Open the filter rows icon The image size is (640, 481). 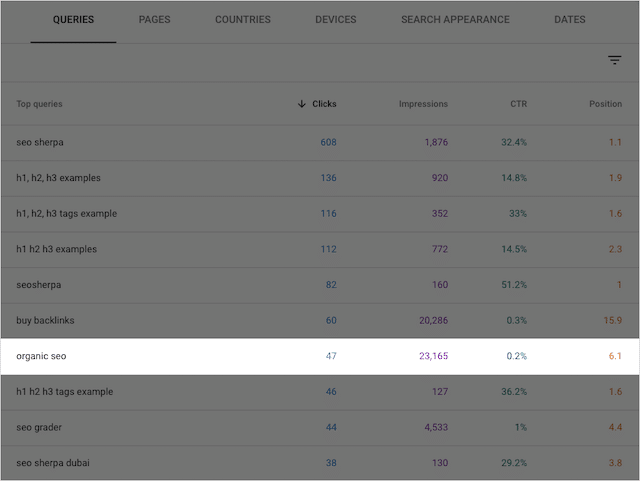point(614,60)
